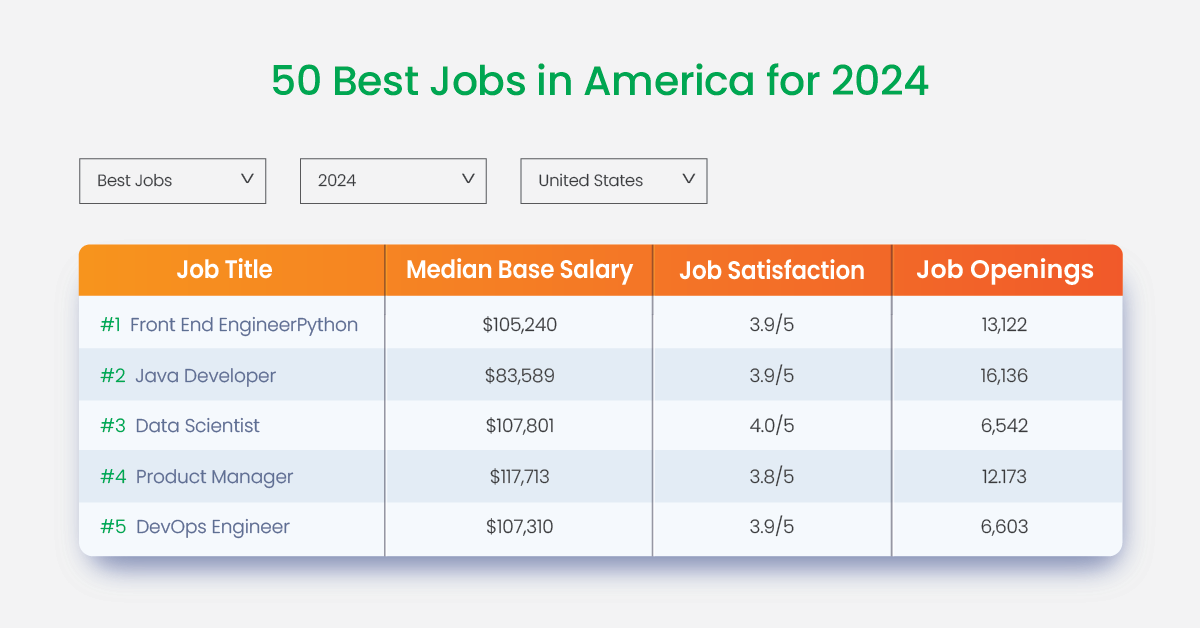Sort by the Job Openings header

pyautogui.click(x=1007, y=270)
